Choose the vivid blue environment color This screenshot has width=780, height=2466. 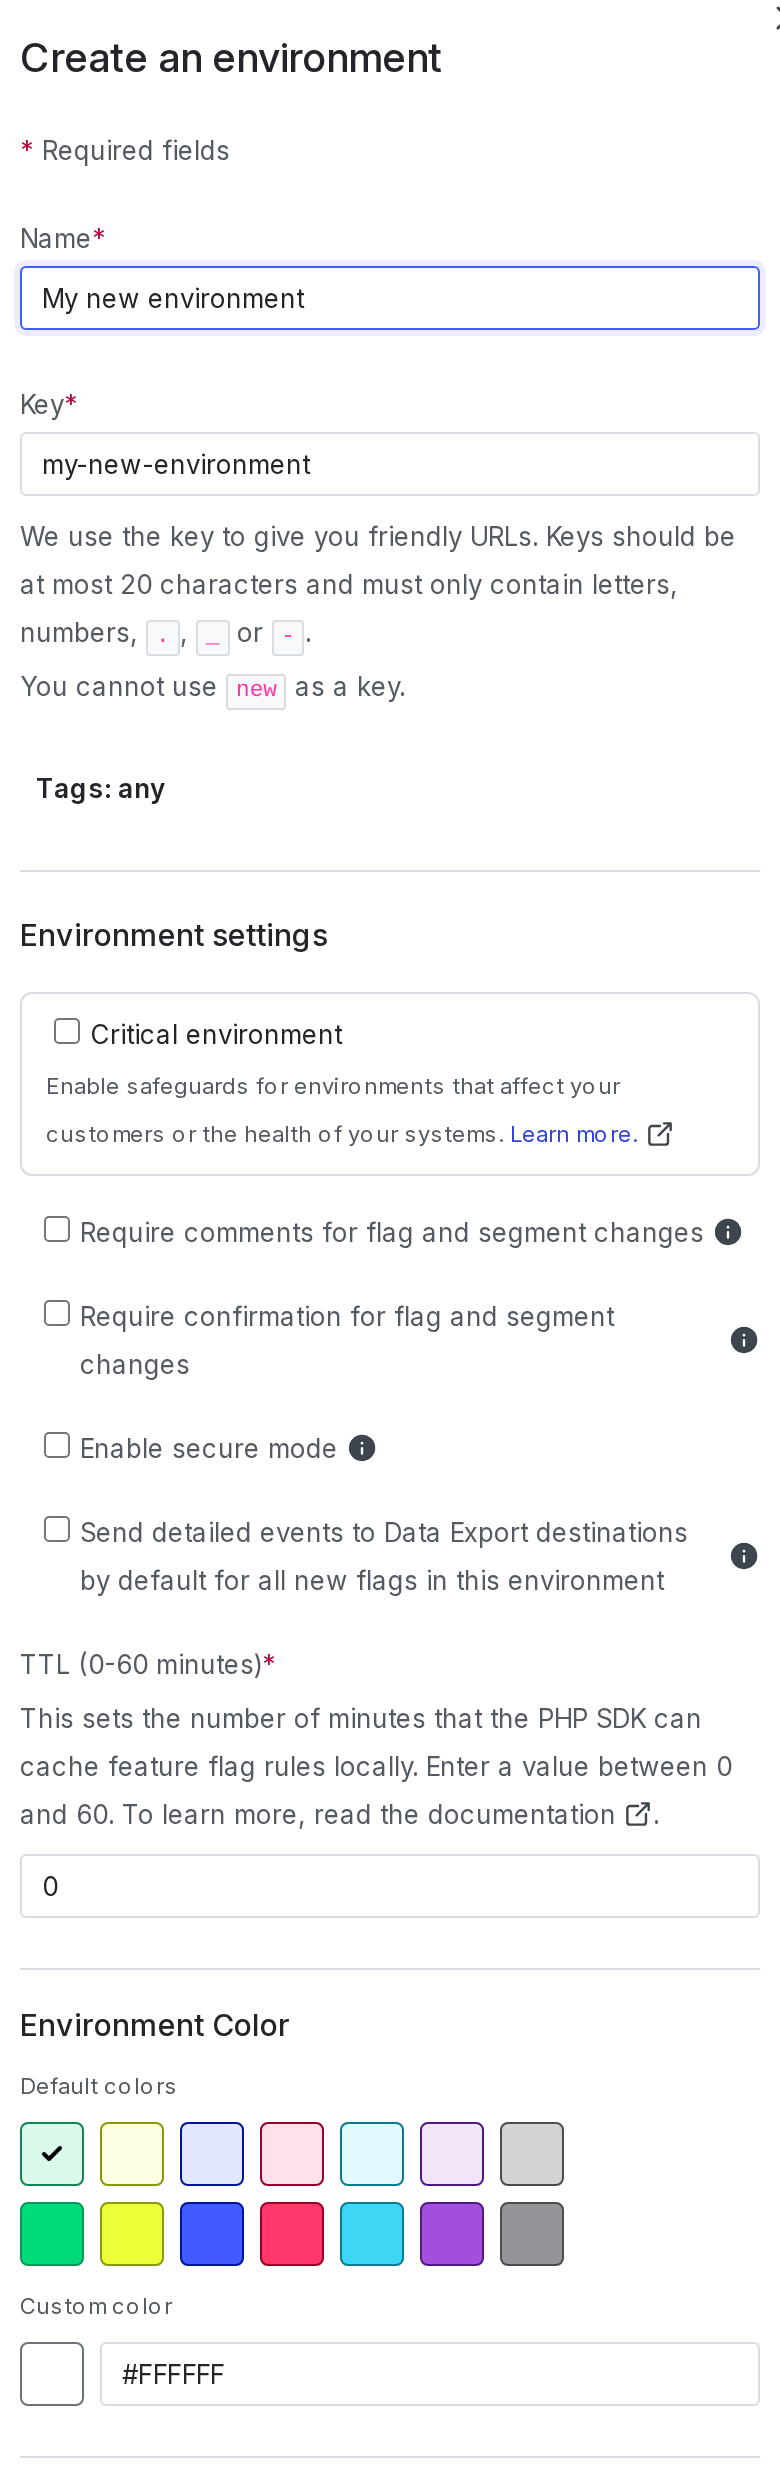click(212, 2233)
